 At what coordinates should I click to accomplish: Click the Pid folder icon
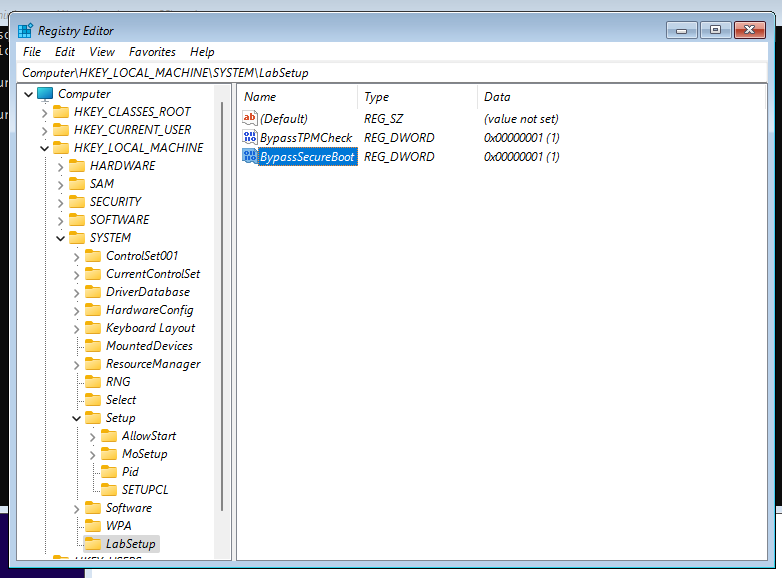coord(109,471)
